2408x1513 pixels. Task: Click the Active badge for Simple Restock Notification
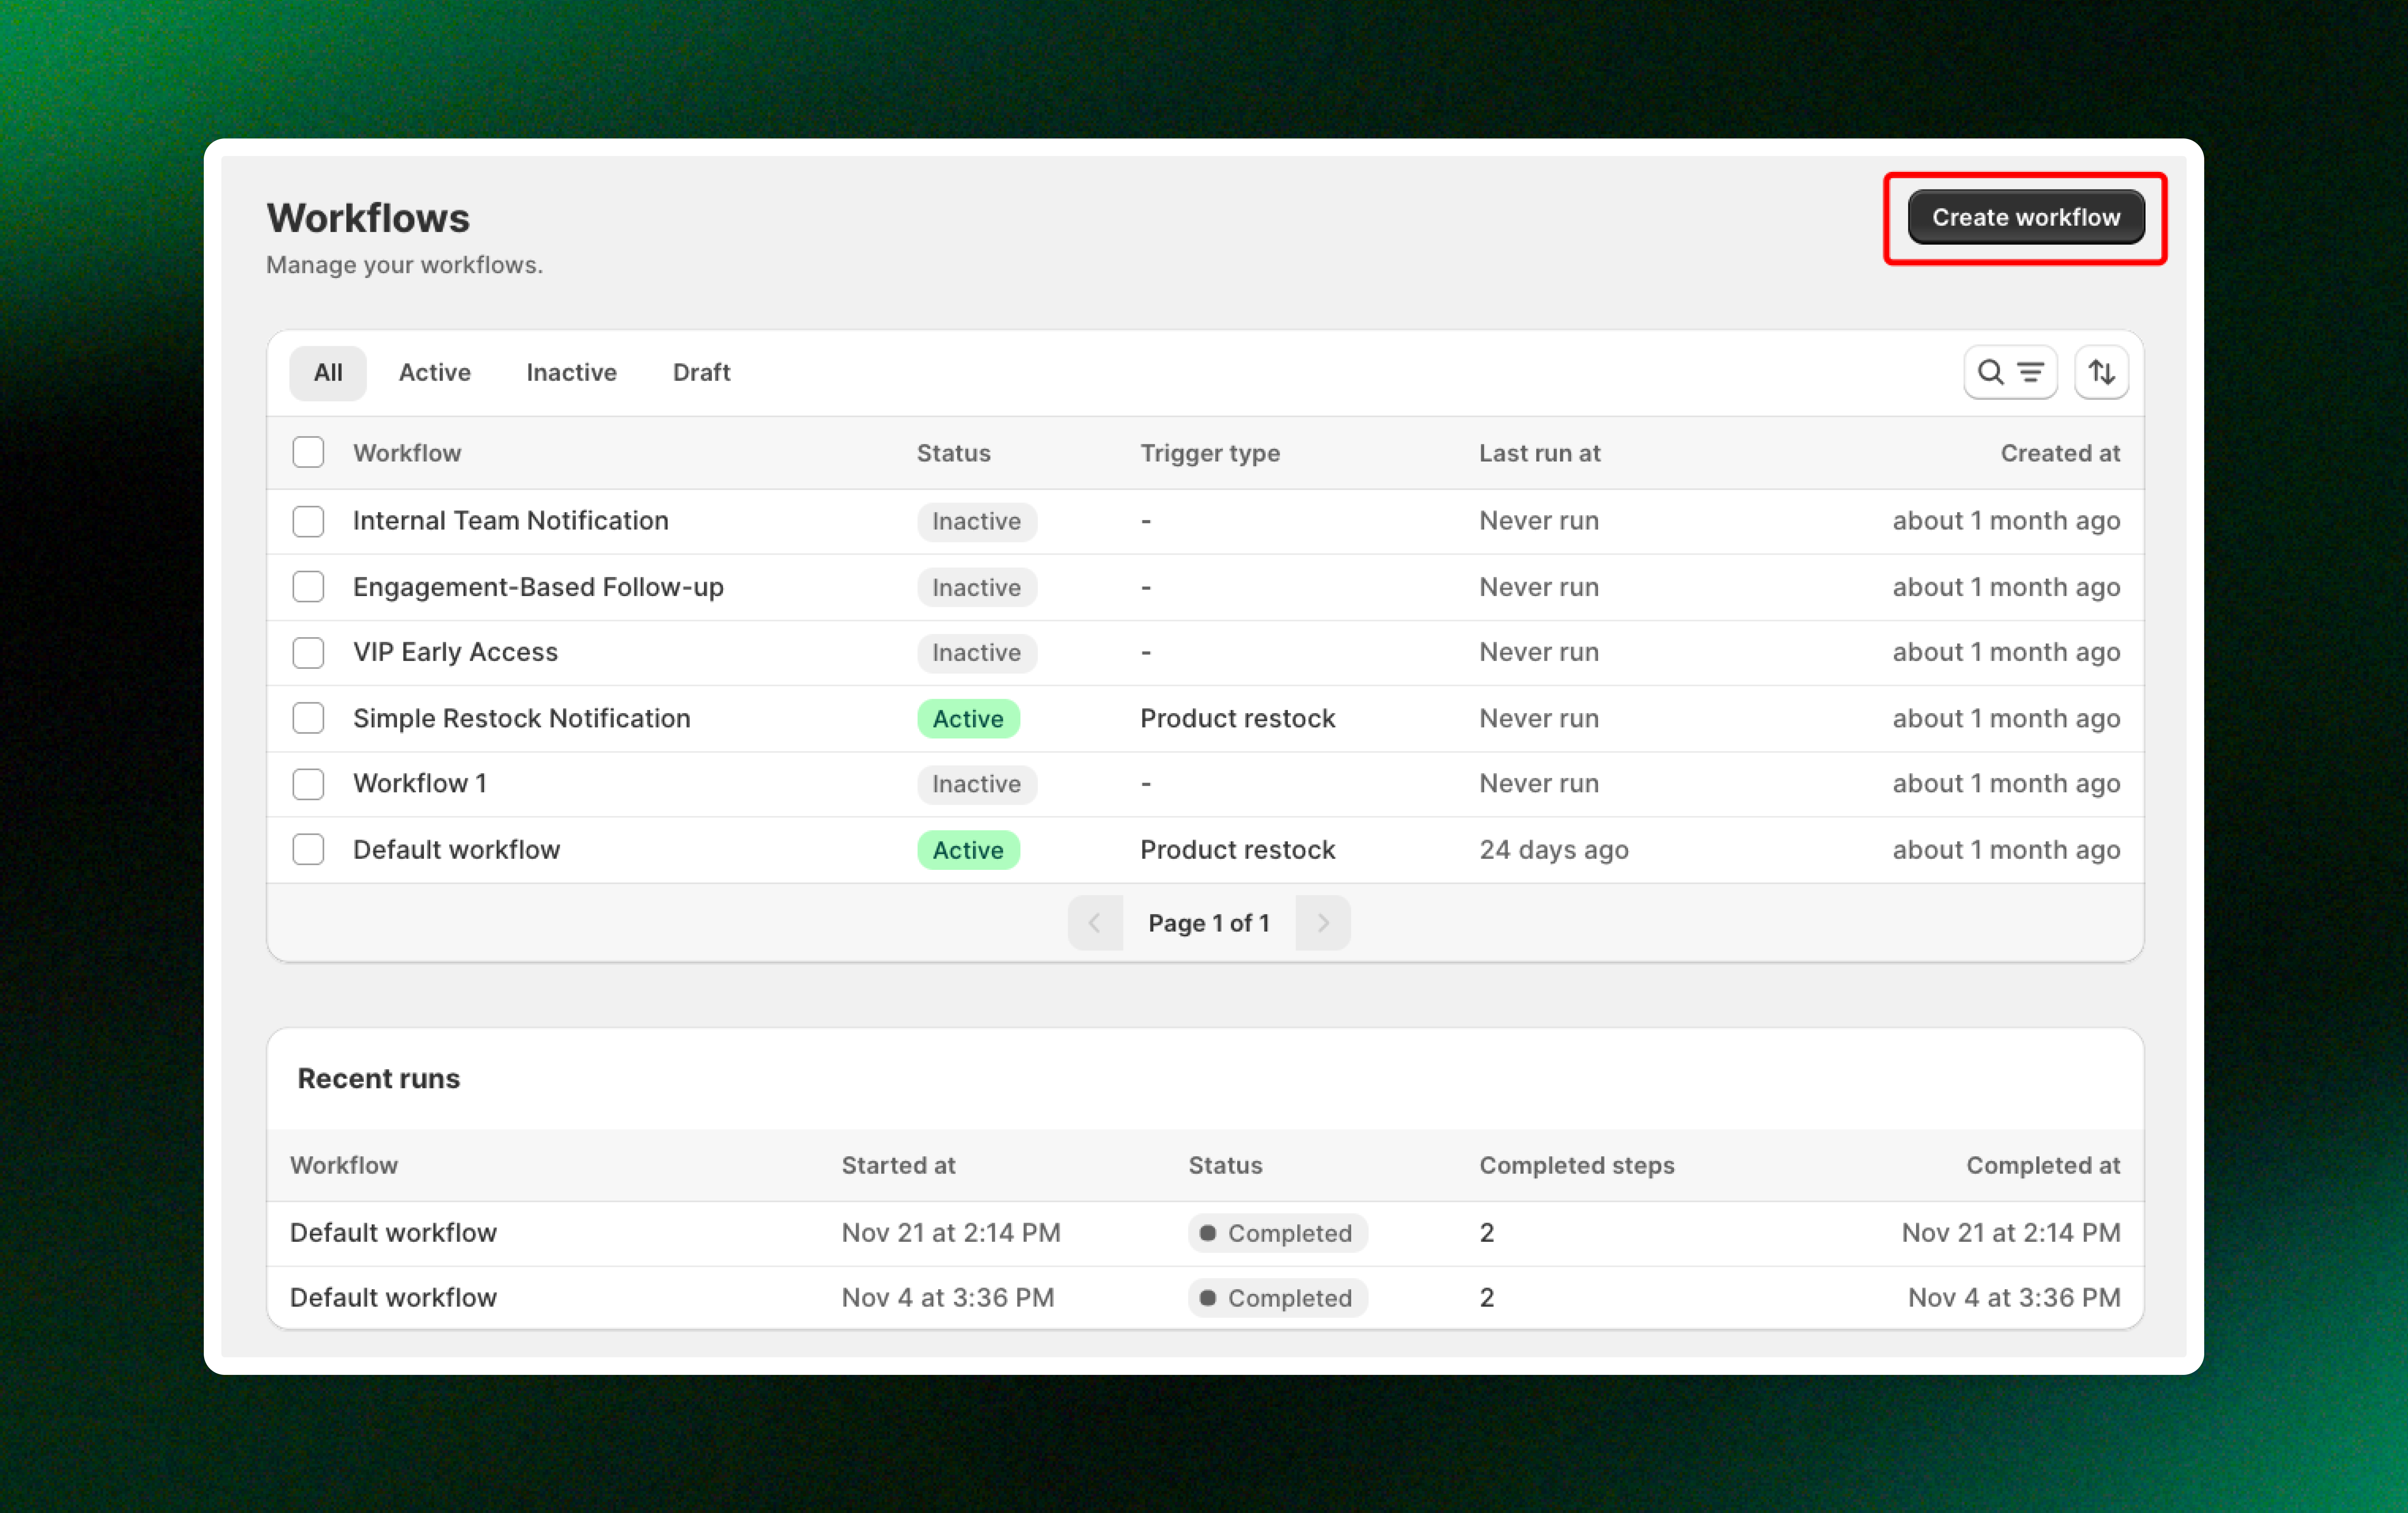click(968, 719)
